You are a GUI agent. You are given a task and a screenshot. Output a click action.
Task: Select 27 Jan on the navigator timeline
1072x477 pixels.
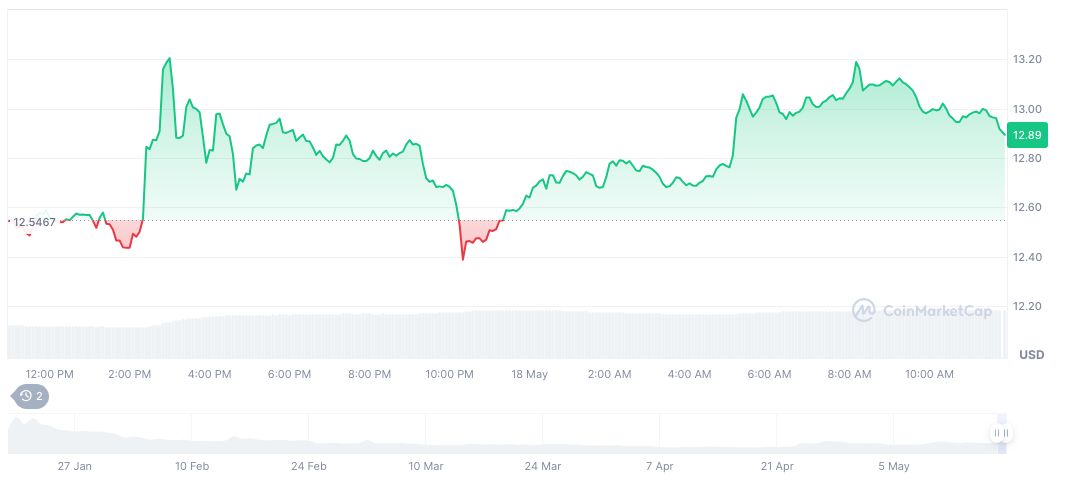75,466
